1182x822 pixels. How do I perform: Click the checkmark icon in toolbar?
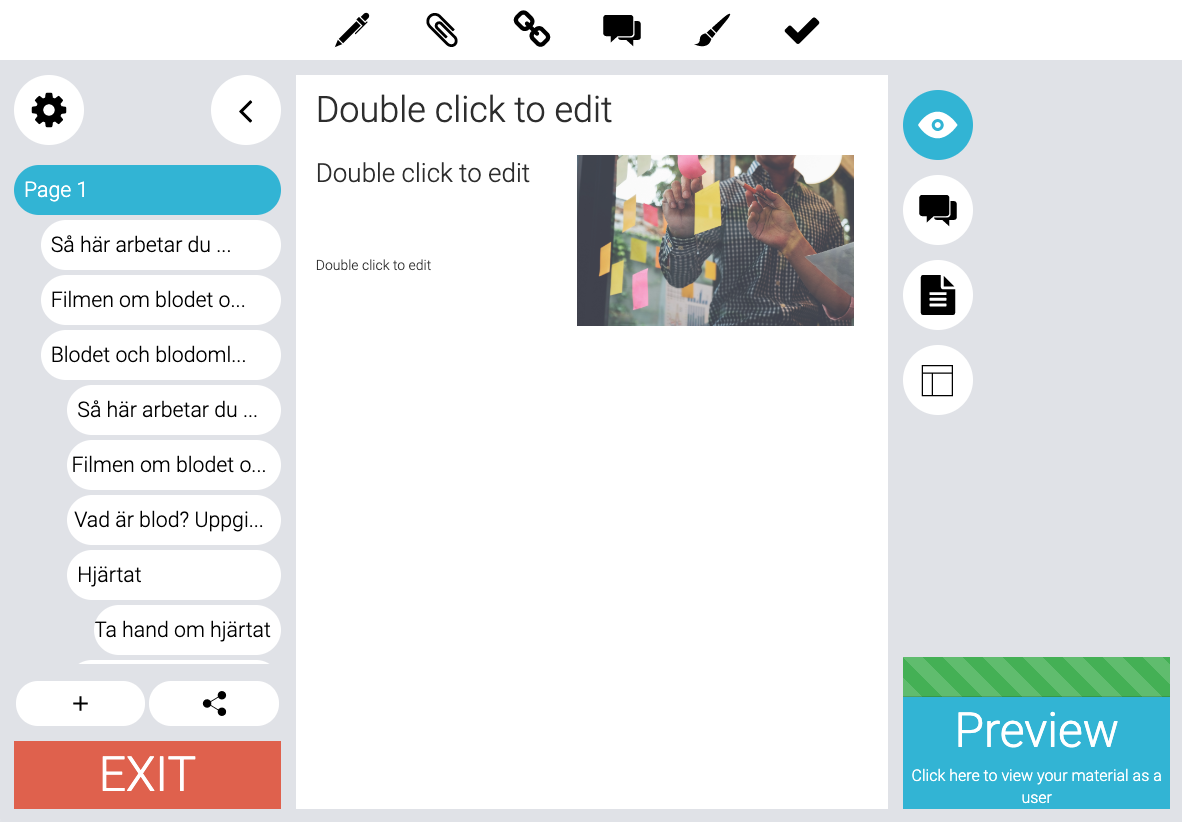801,31
